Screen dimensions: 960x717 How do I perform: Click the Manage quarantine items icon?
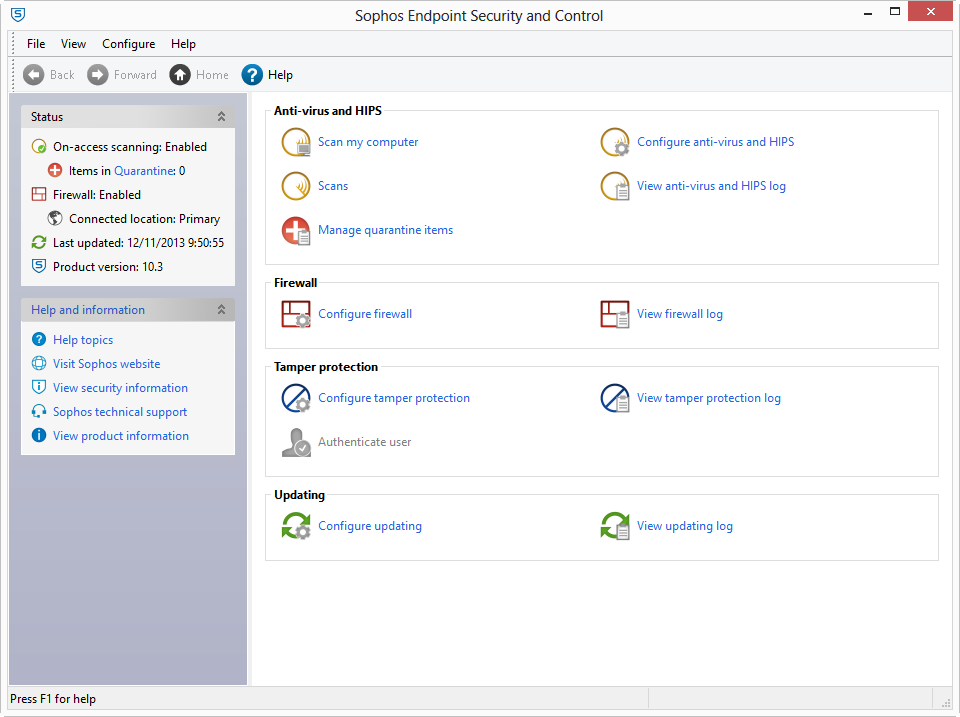(x=296, y=231)
